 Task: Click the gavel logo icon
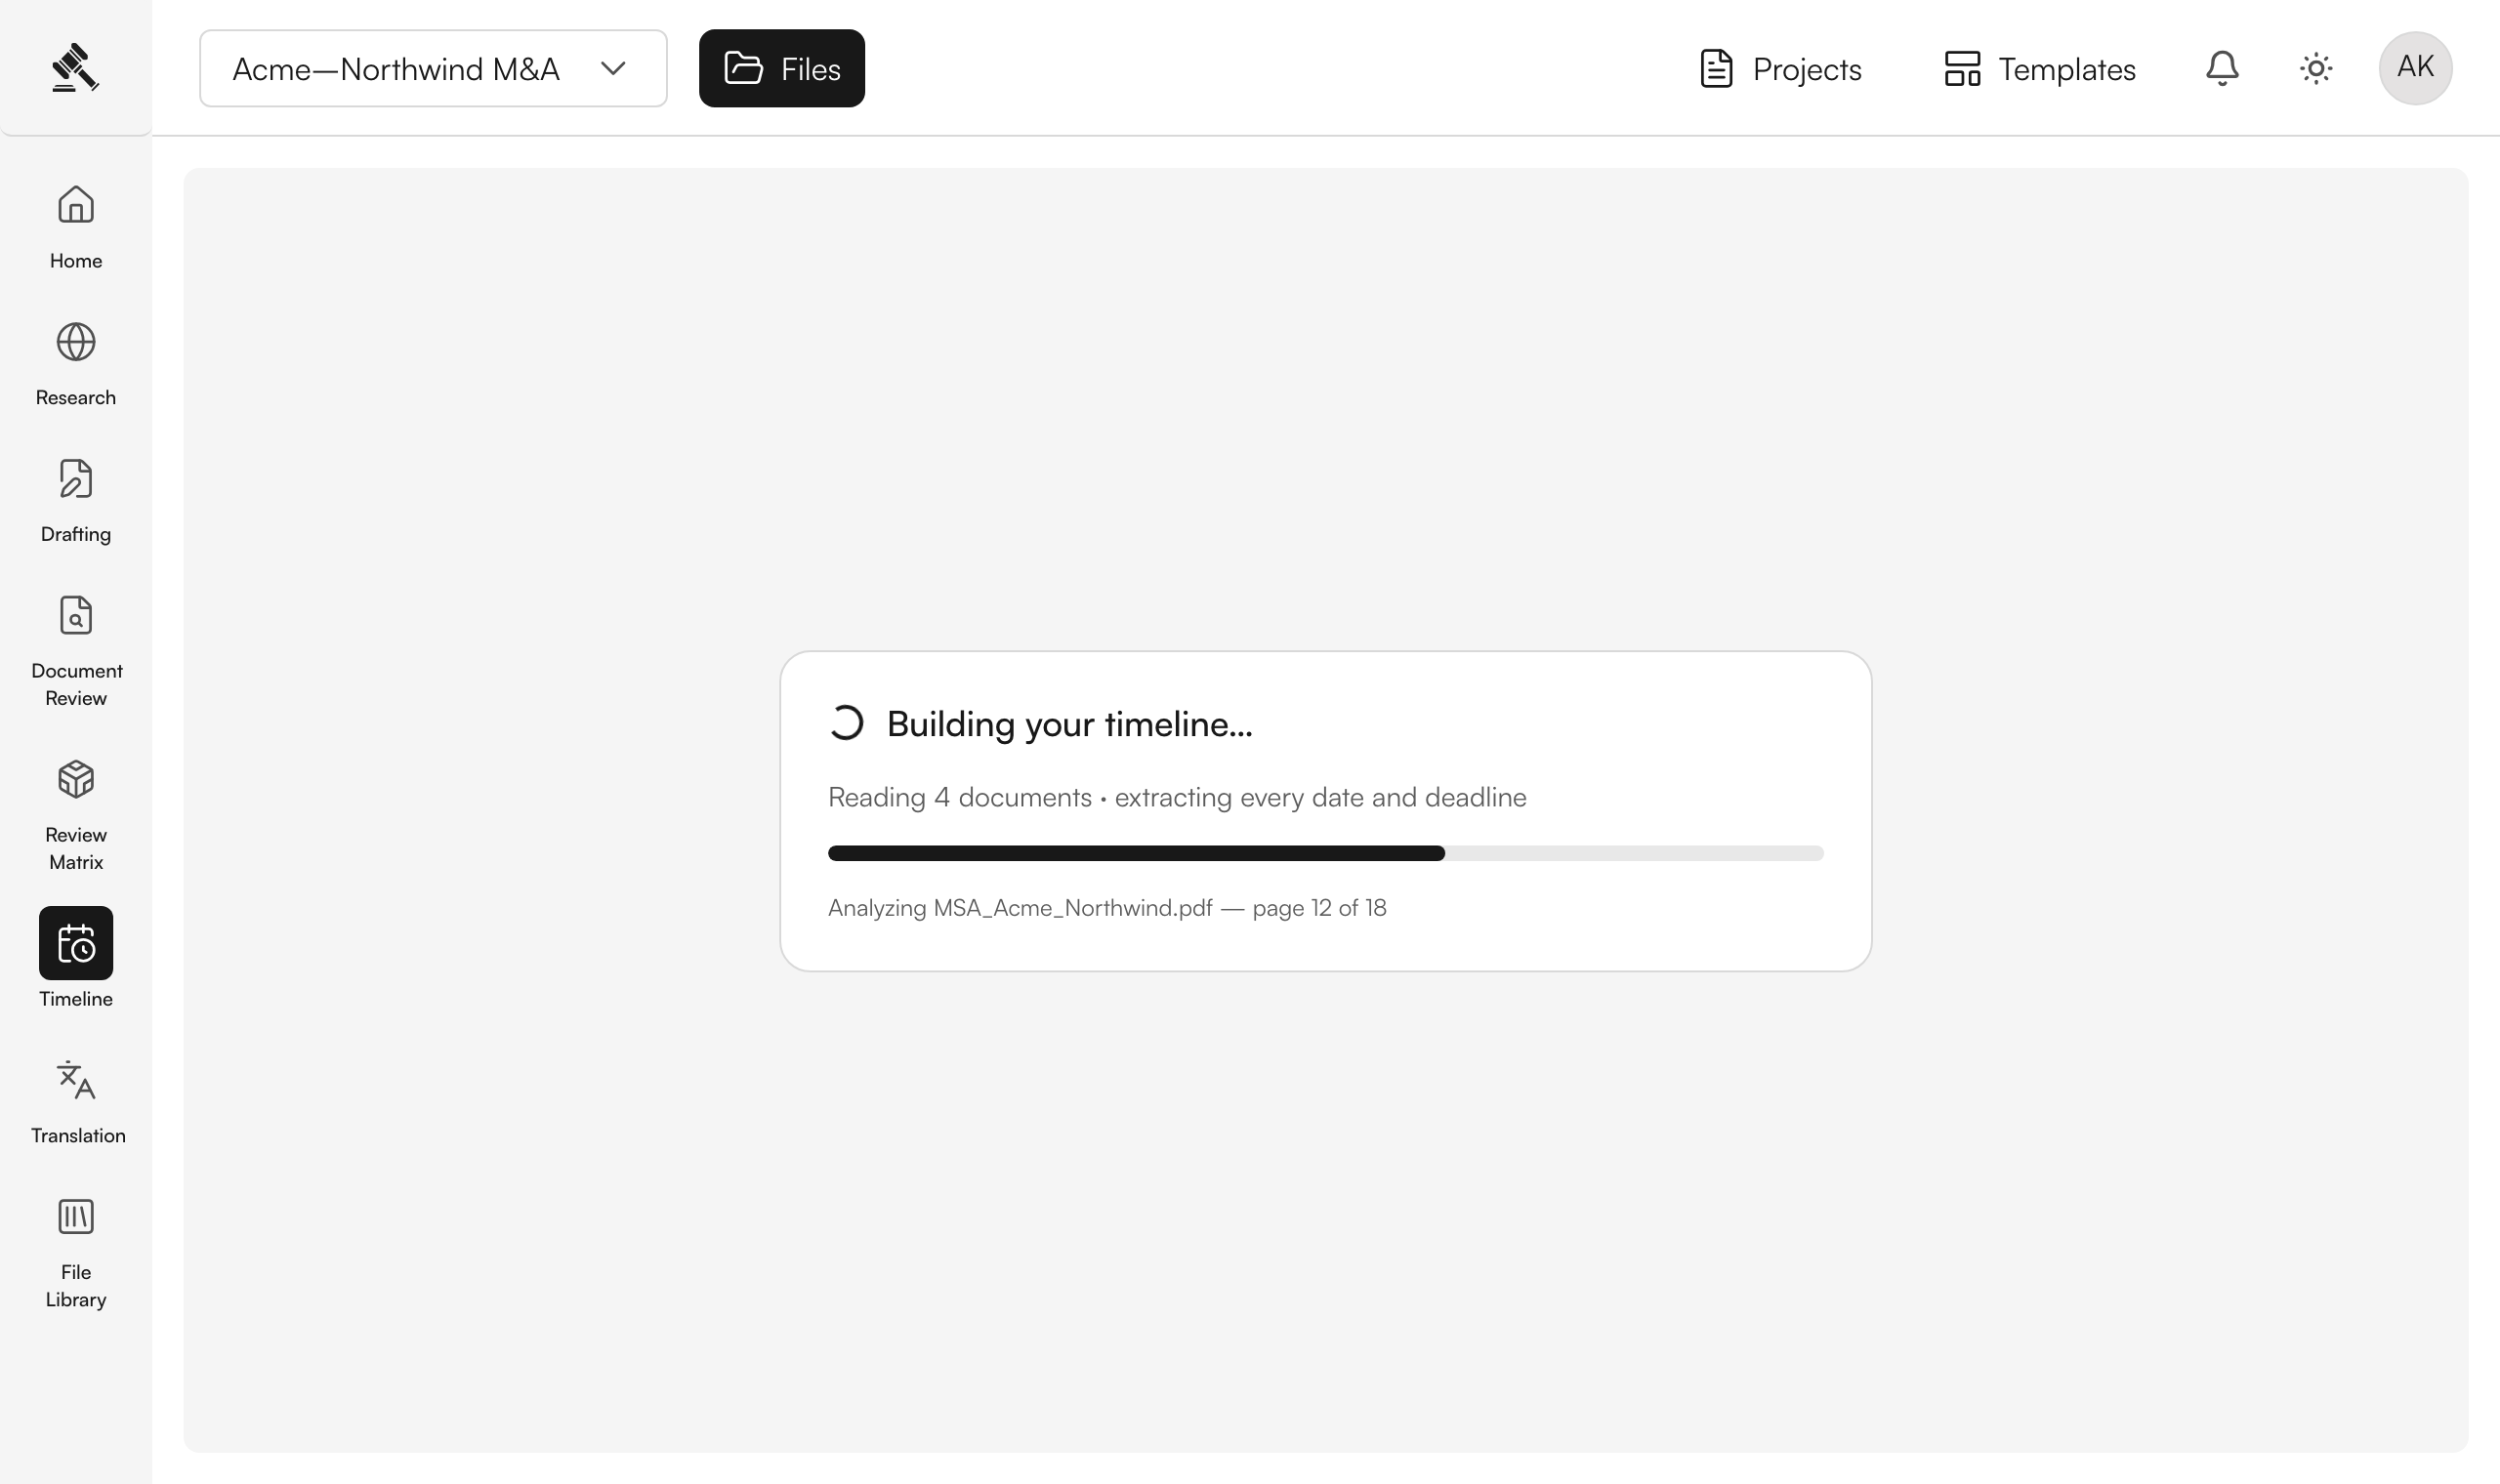[x=75, y=68]
